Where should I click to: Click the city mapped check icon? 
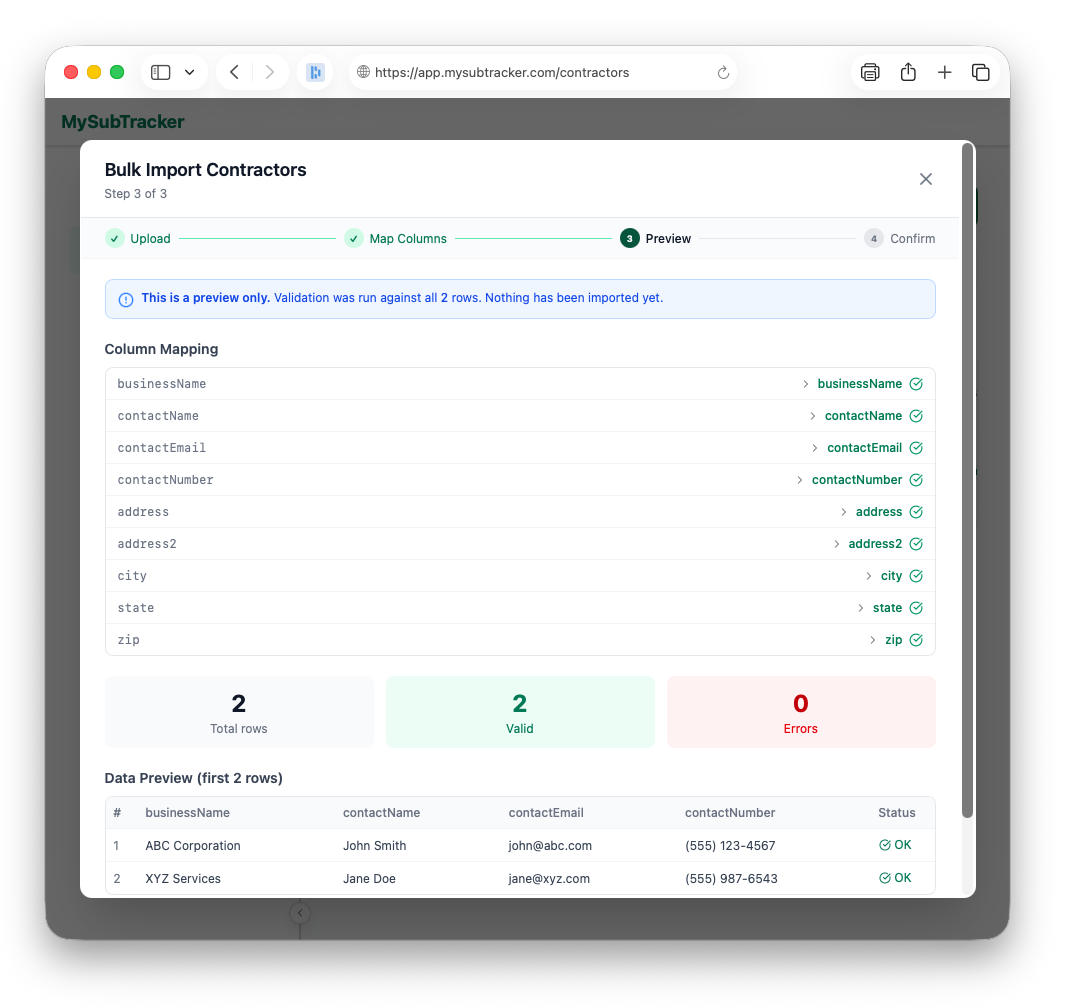point(916,577)
